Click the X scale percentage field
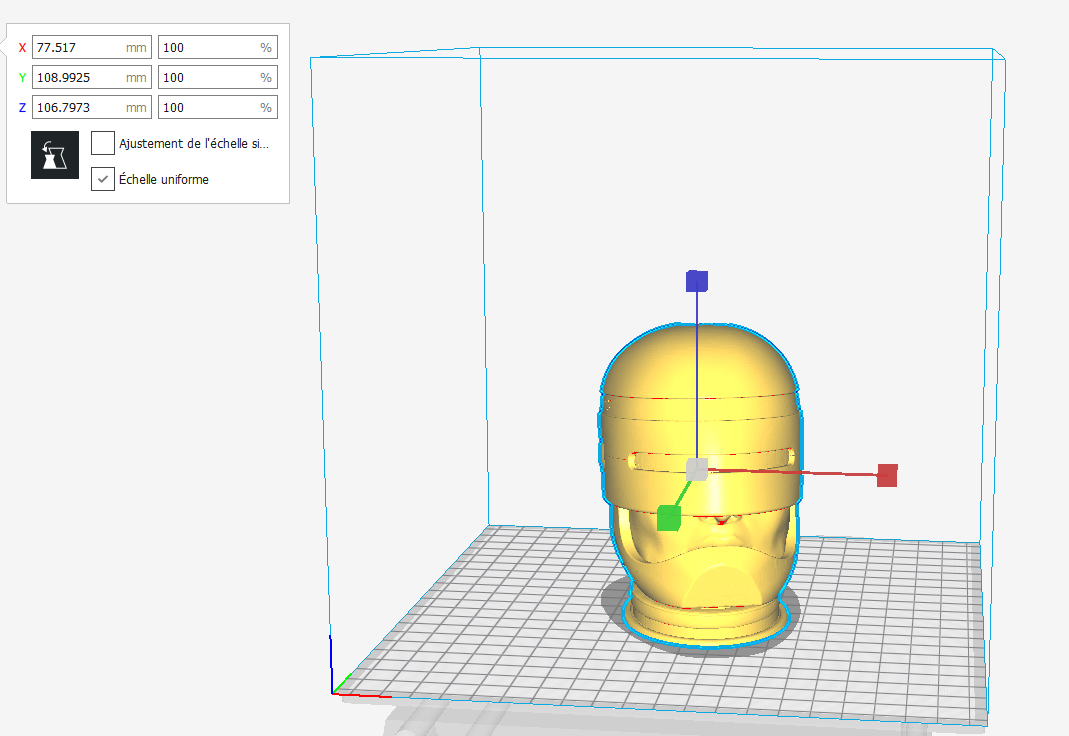1069x736 pixels. [x=217, y=48]
